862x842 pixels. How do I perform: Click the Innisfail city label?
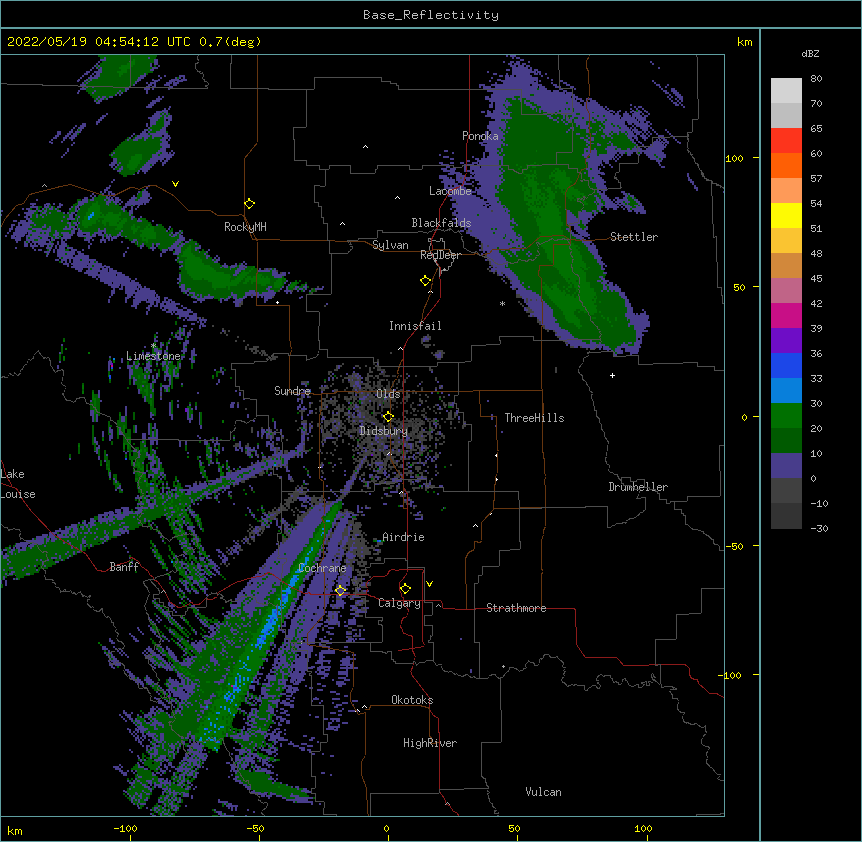(415, 326)
